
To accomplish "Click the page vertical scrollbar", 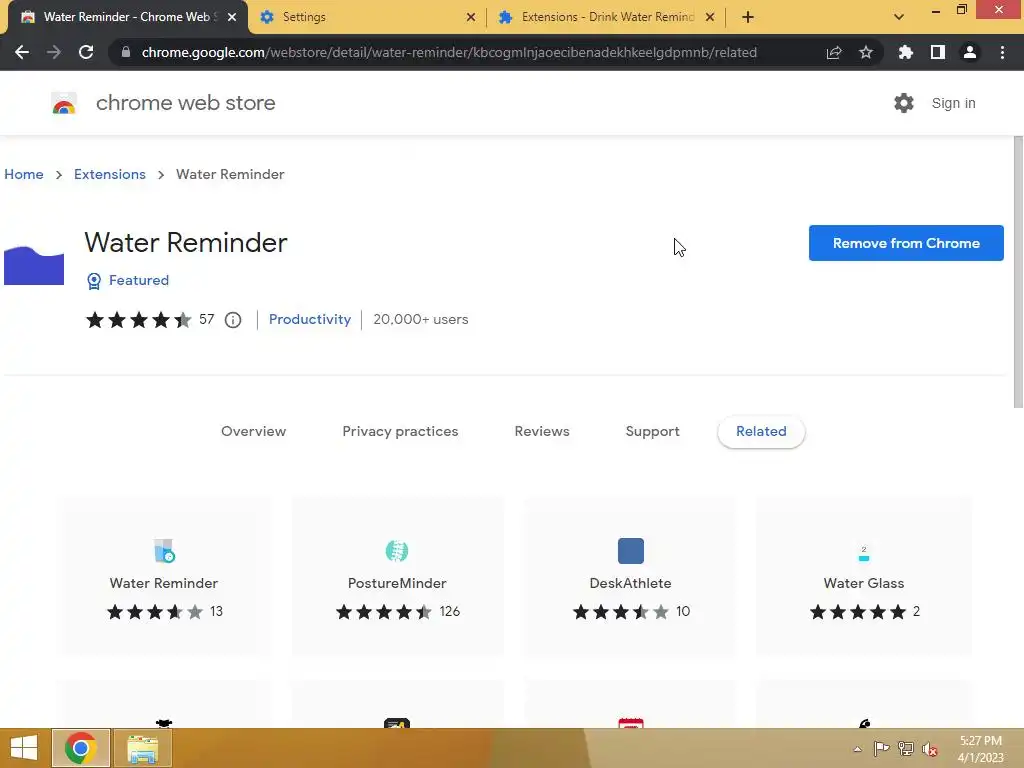I will pyautogui.click(x=1017, y=272).
